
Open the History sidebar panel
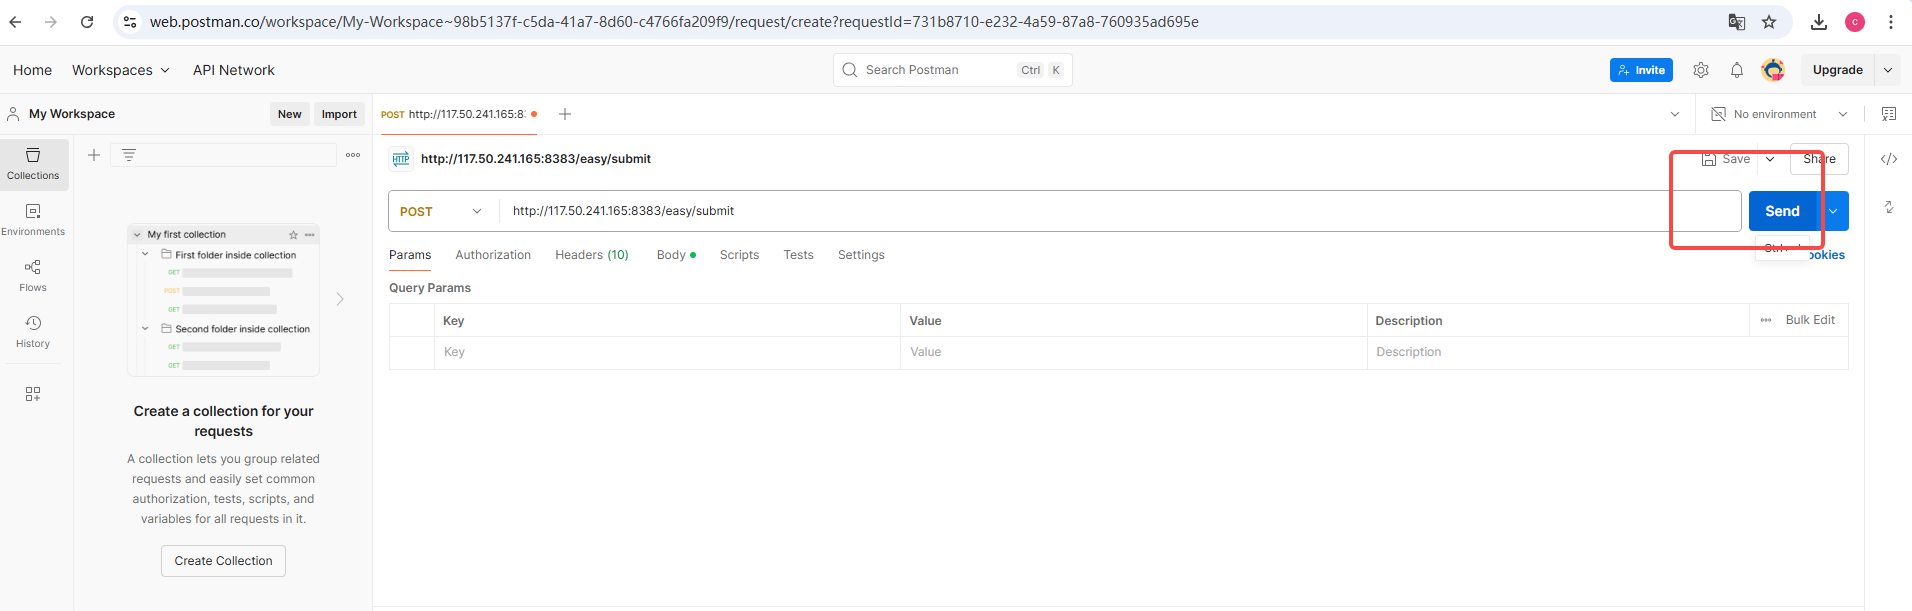pos(33,332)
